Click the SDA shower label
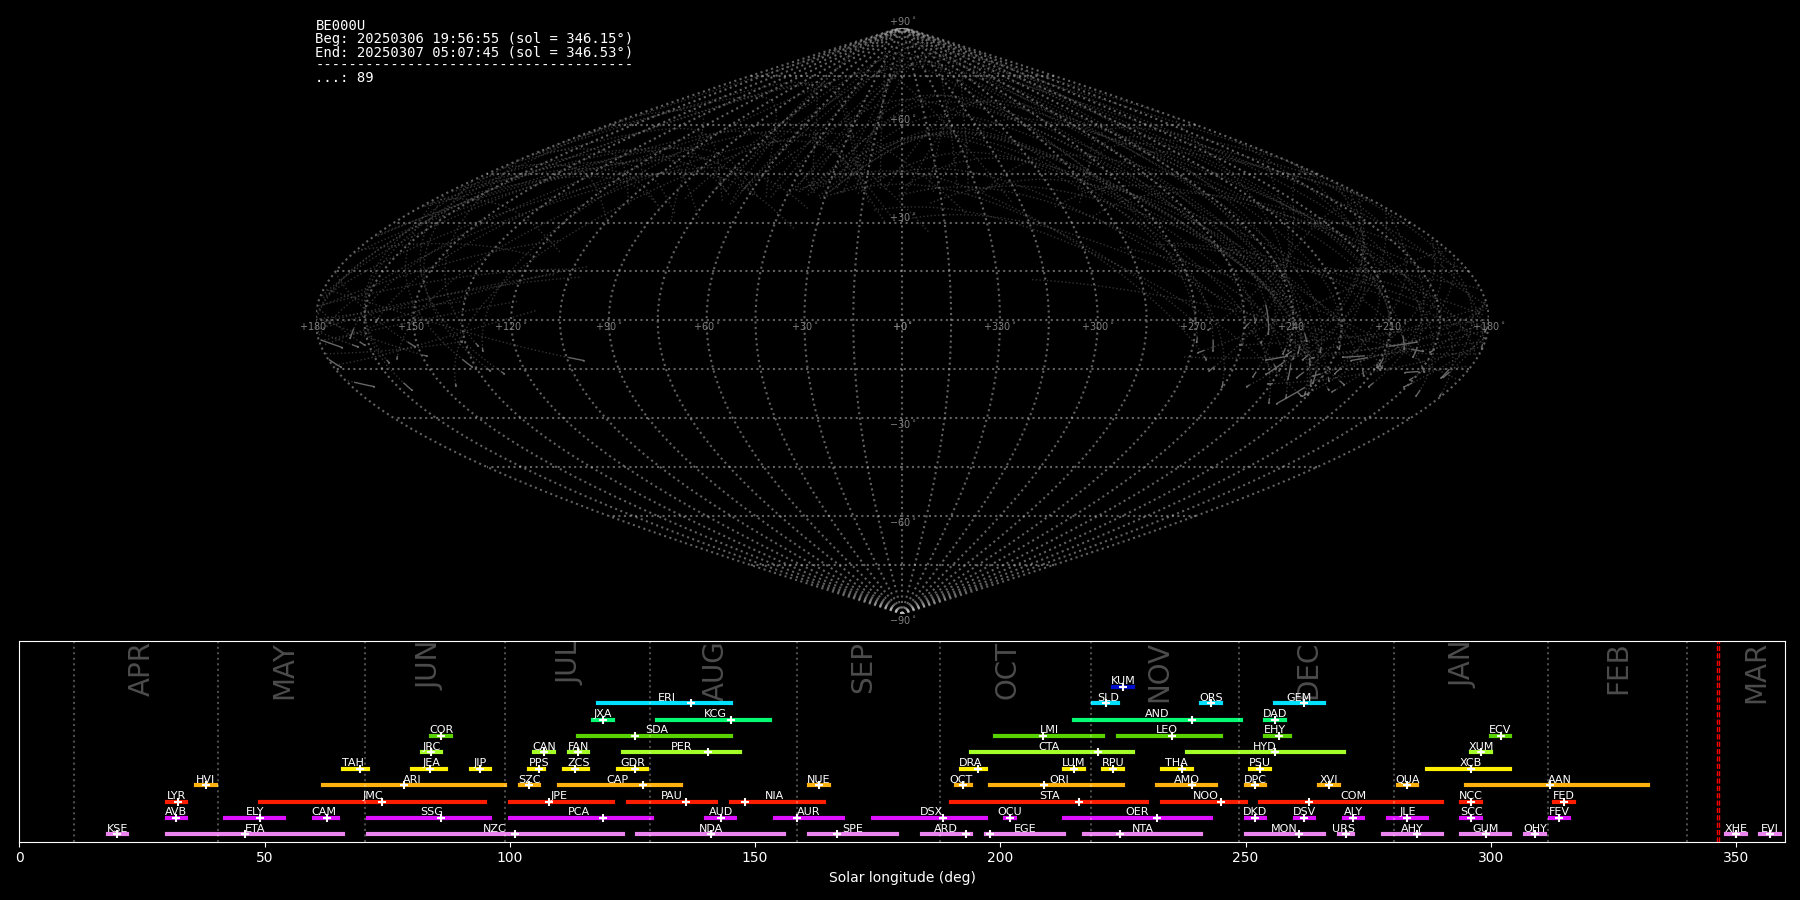This screenshot has height=900, width=1800. (656, 730)
